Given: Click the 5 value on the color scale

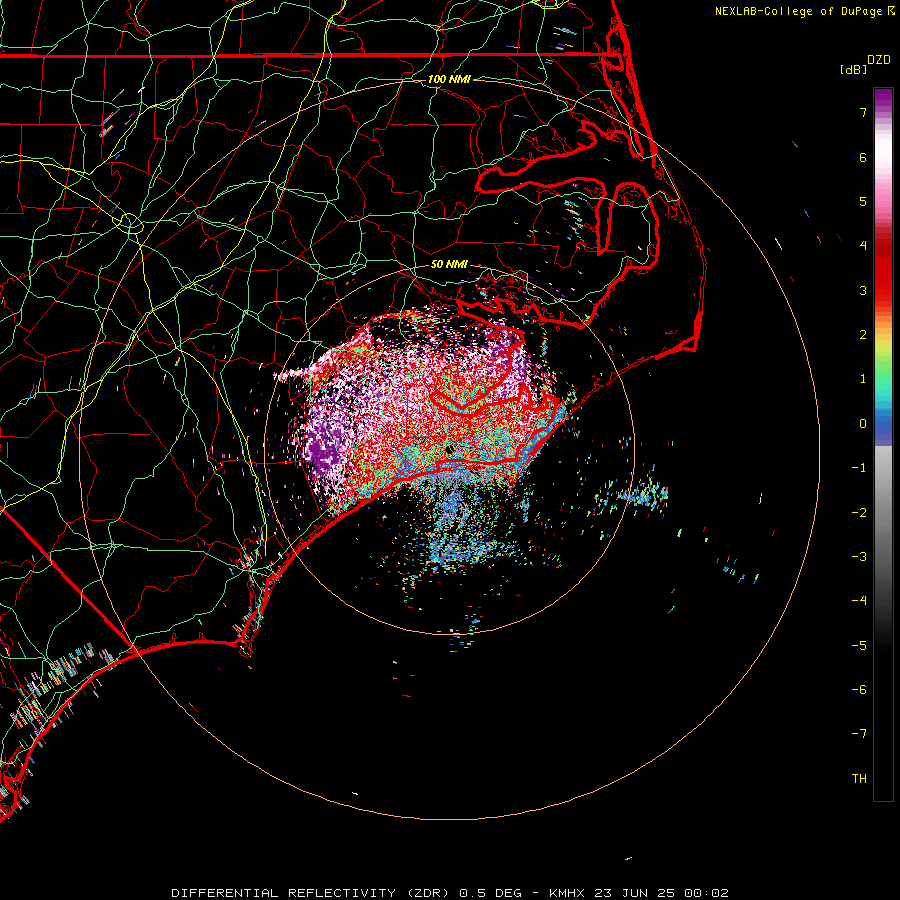Looking at the screenshot, I should point(863,201).
